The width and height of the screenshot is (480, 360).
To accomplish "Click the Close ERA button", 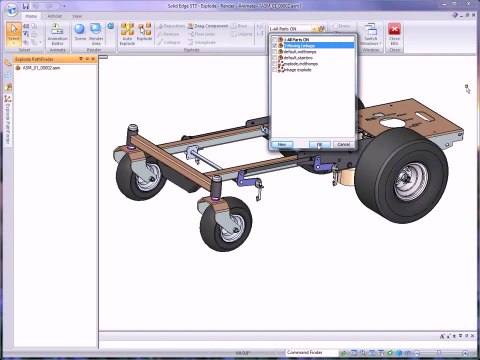I will (394, 34).
